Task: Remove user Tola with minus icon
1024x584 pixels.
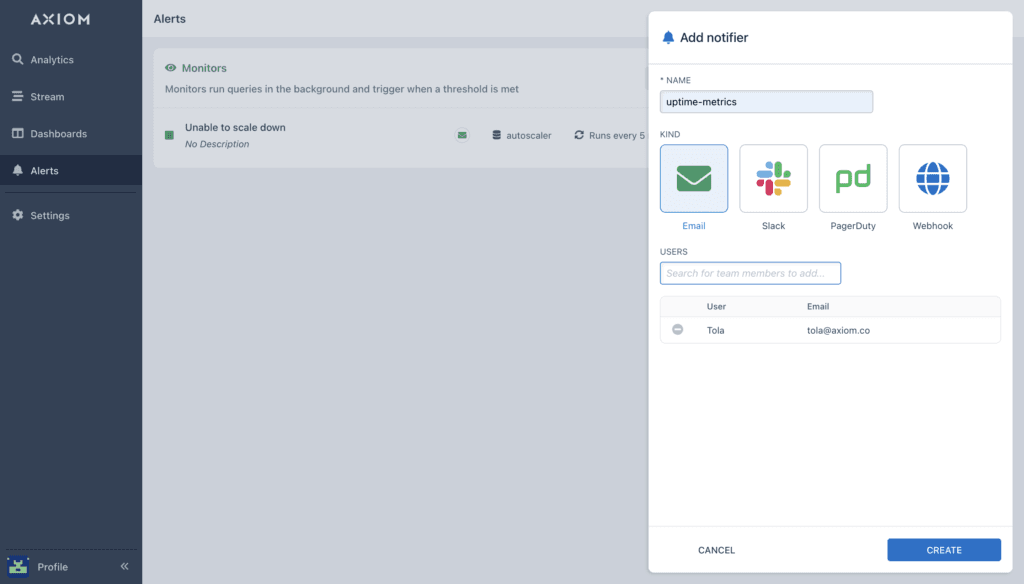Action: tap(678, 330)
